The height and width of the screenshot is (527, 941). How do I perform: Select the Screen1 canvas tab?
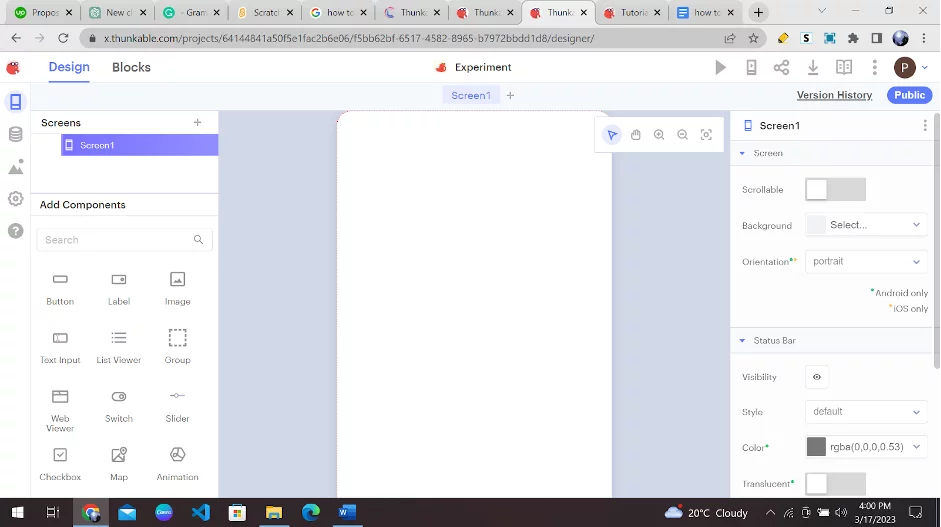pyautogui.click(x=471, y=95)
